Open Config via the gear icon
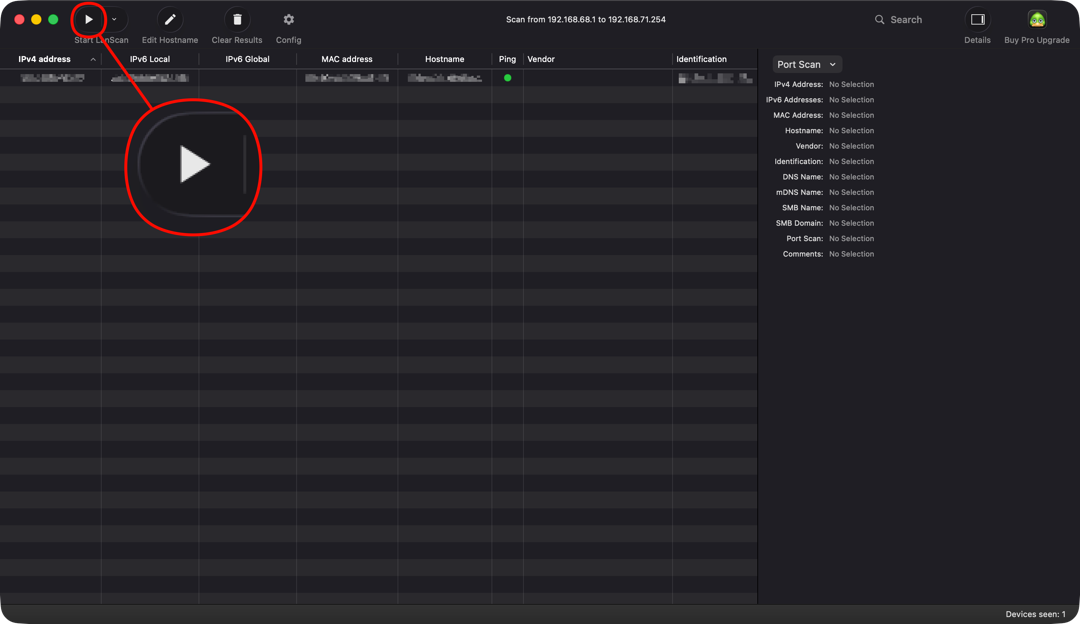The width and height of the screenshot is (1080, 624). tap(289, 19)
